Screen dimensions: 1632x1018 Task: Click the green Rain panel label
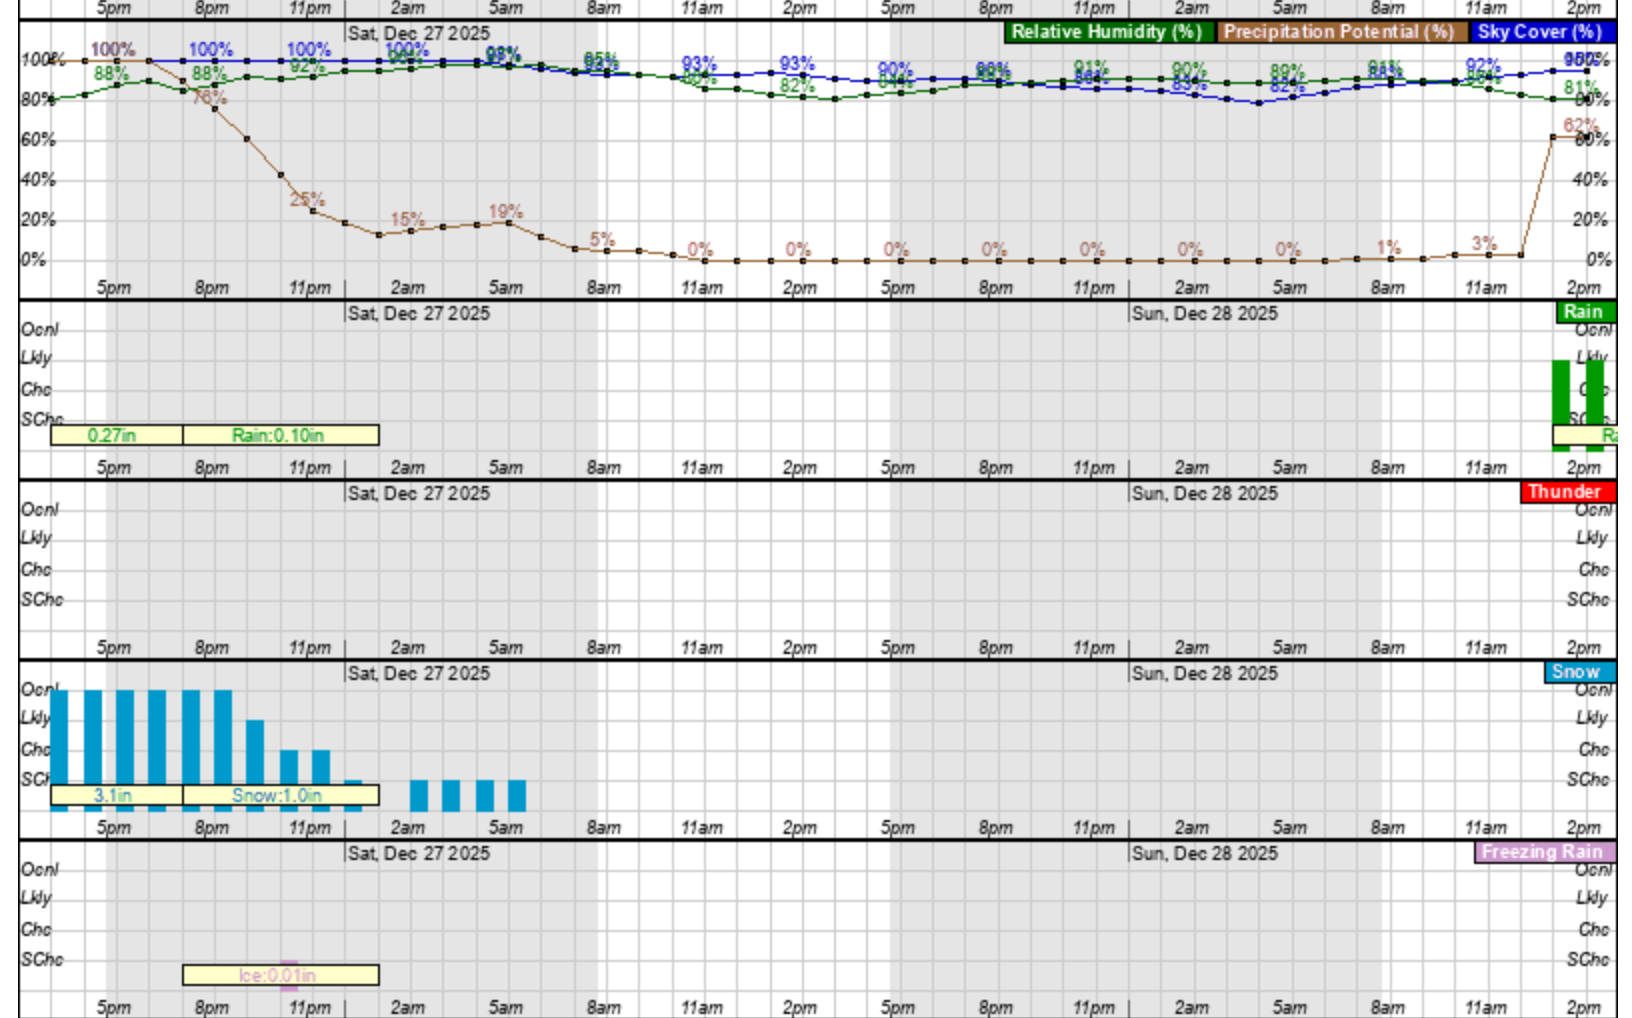point(1584,312)
